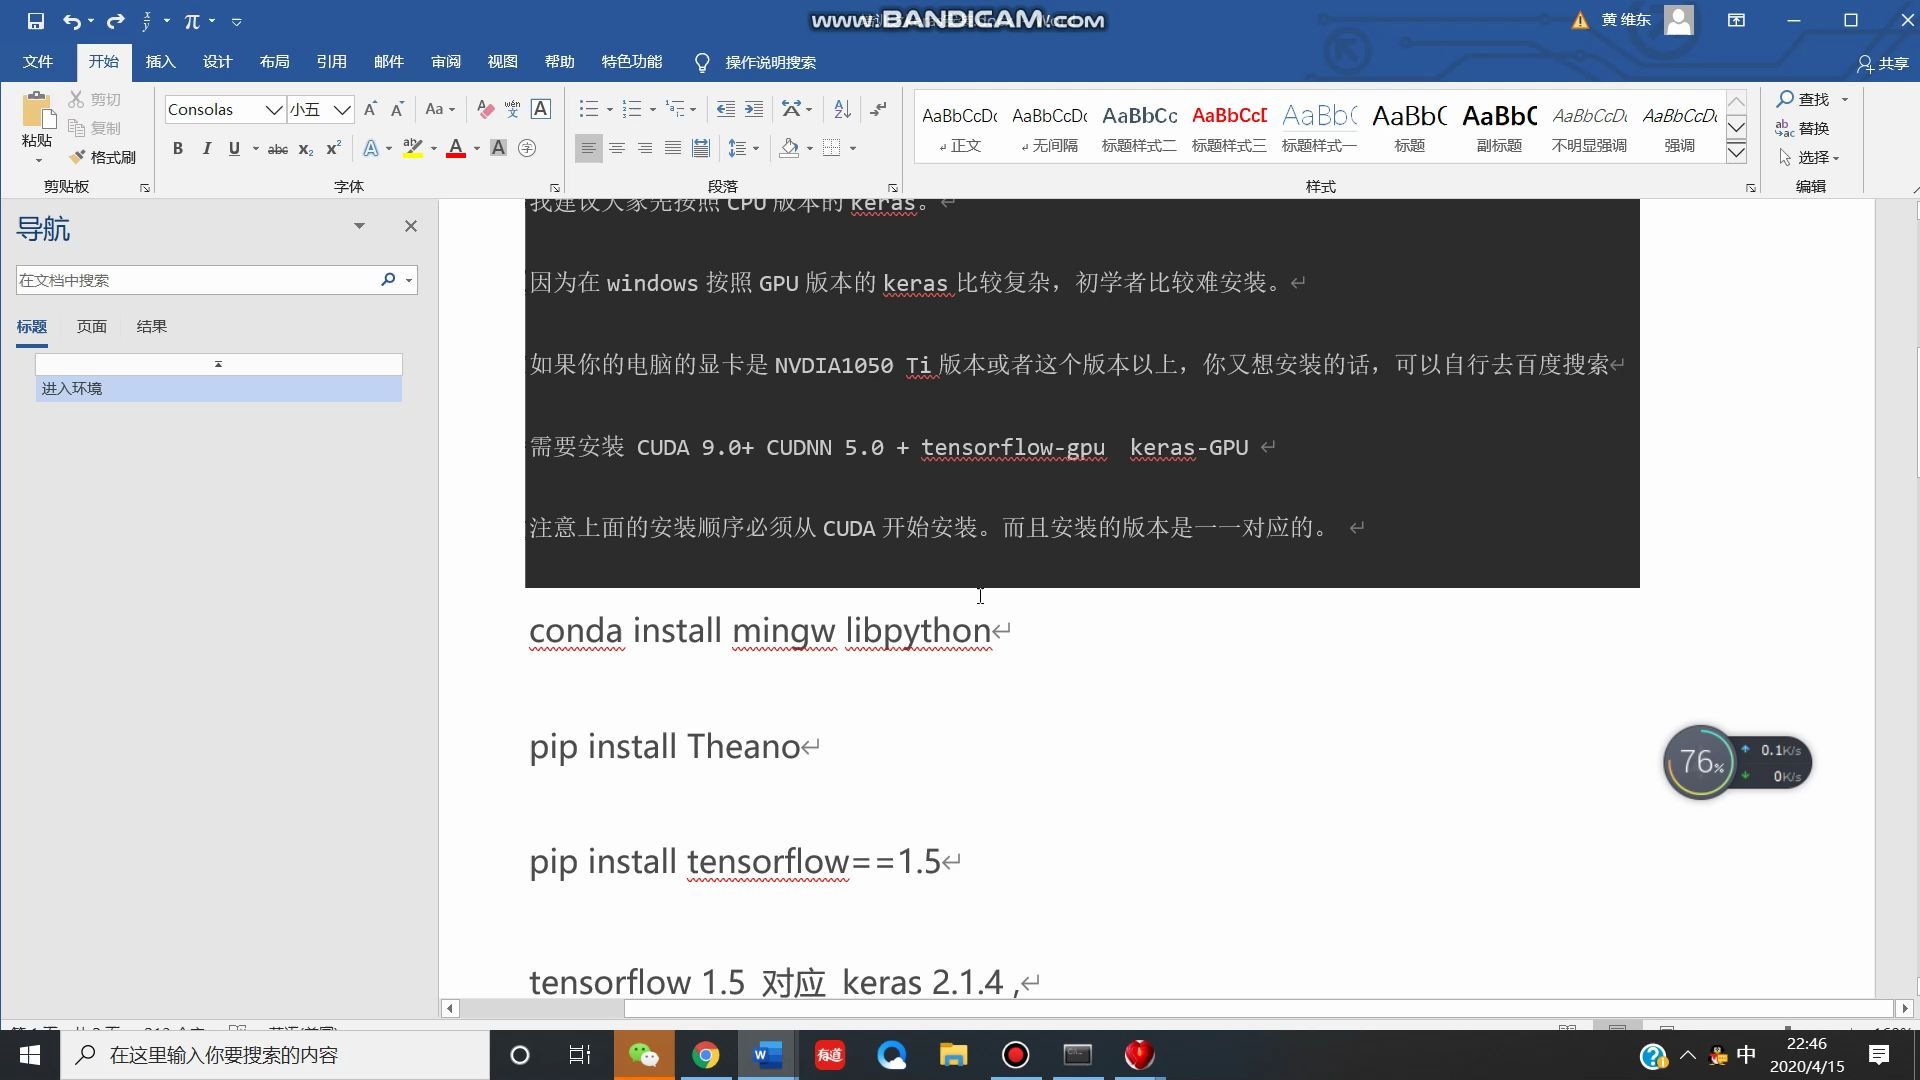Apply yellow text highlight color
Viewport: 1920px width, 1080px height.
coord(412,148)
